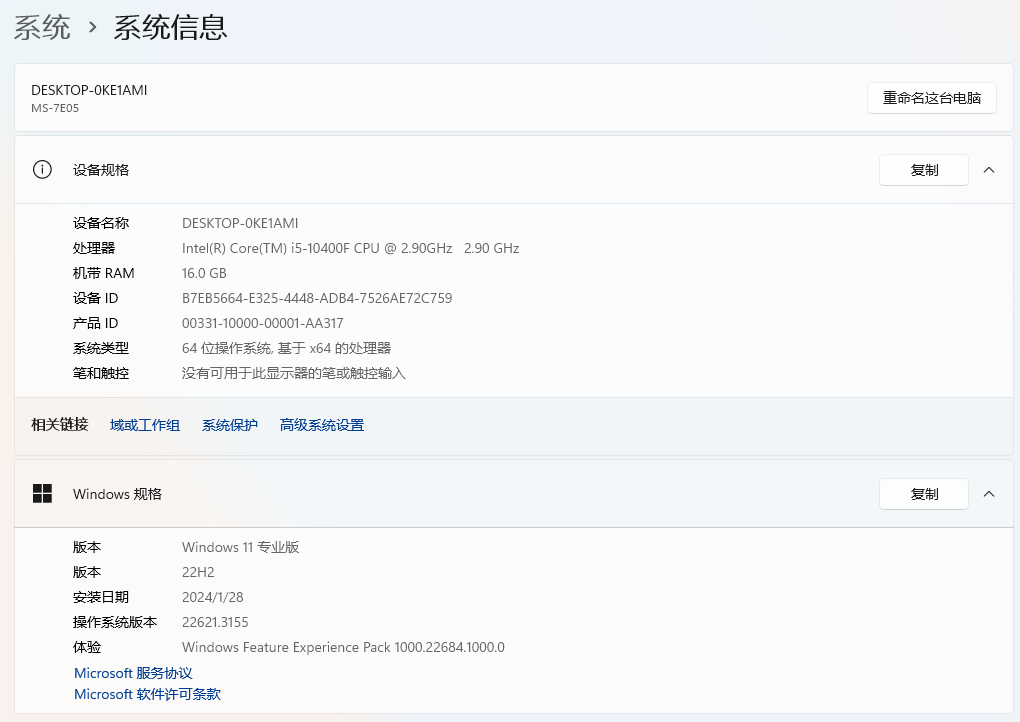Click the 设备名称 label

[x=101, y=223]
